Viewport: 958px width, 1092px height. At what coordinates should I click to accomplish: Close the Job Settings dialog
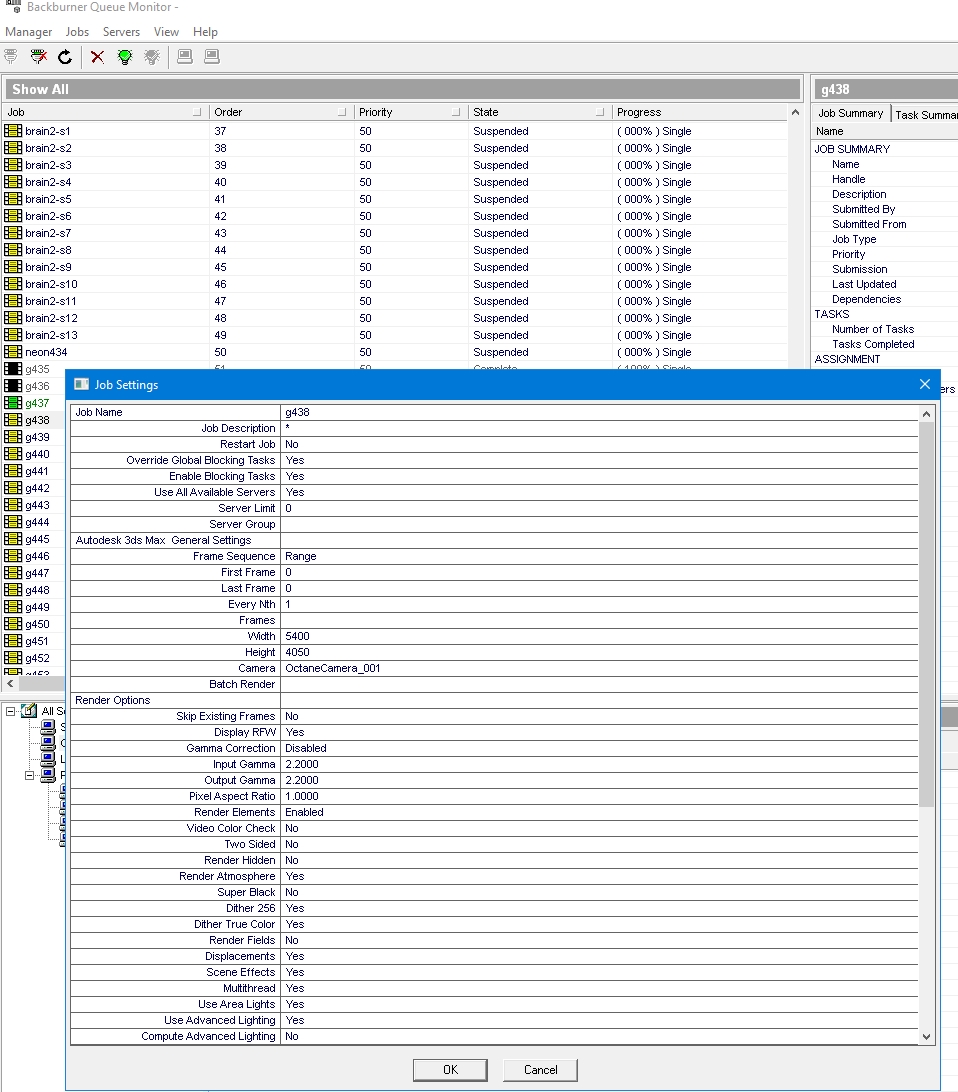[925, 384]
